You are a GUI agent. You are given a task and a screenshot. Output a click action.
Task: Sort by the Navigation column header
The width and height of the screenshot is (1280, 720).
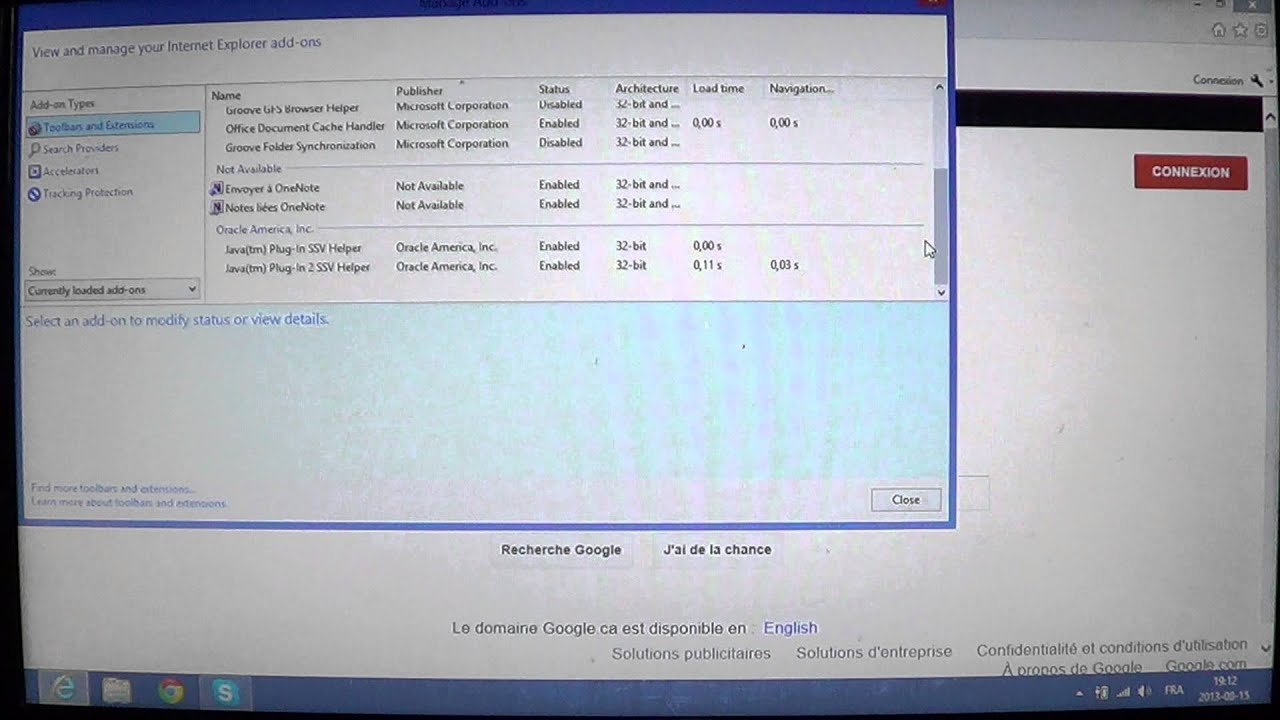pyautogui.click(x=801, y=88)
